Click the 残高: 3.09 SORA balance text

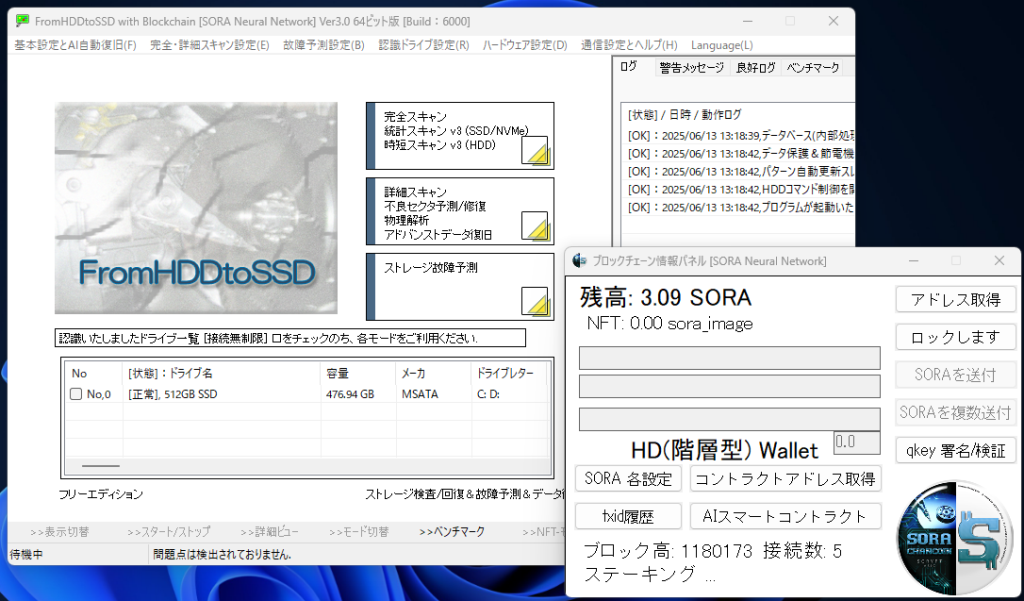[x=665, y=298]
